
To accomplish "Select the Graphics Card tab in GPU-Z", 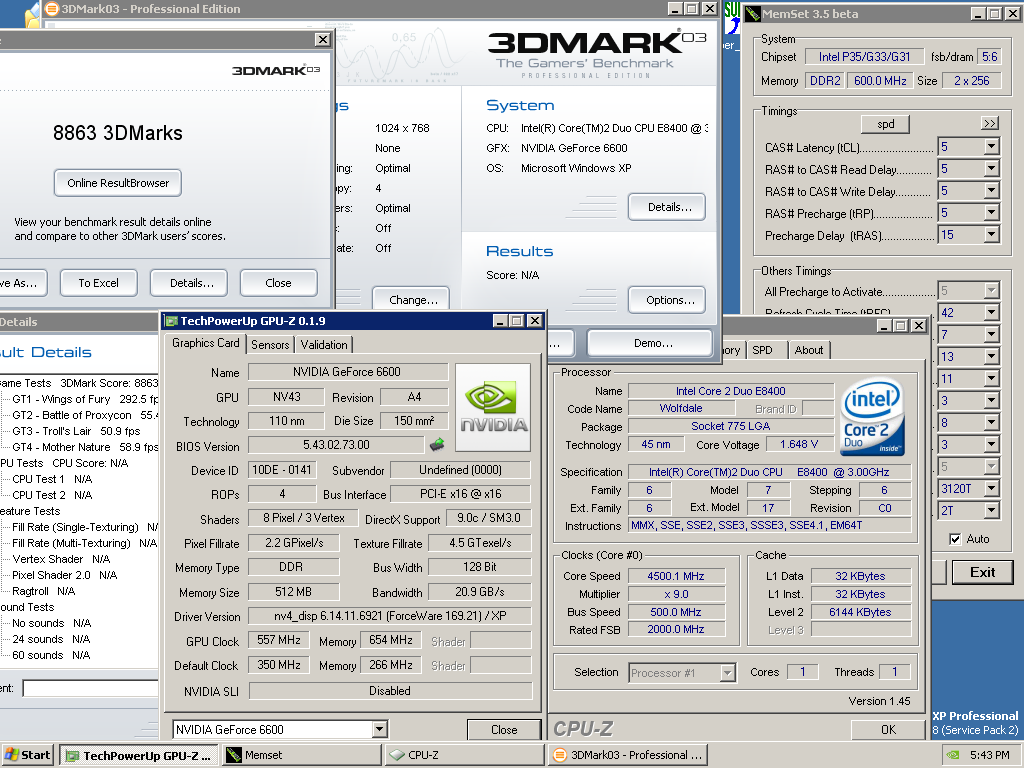I will pyautogui.click(x=206, y=343).
